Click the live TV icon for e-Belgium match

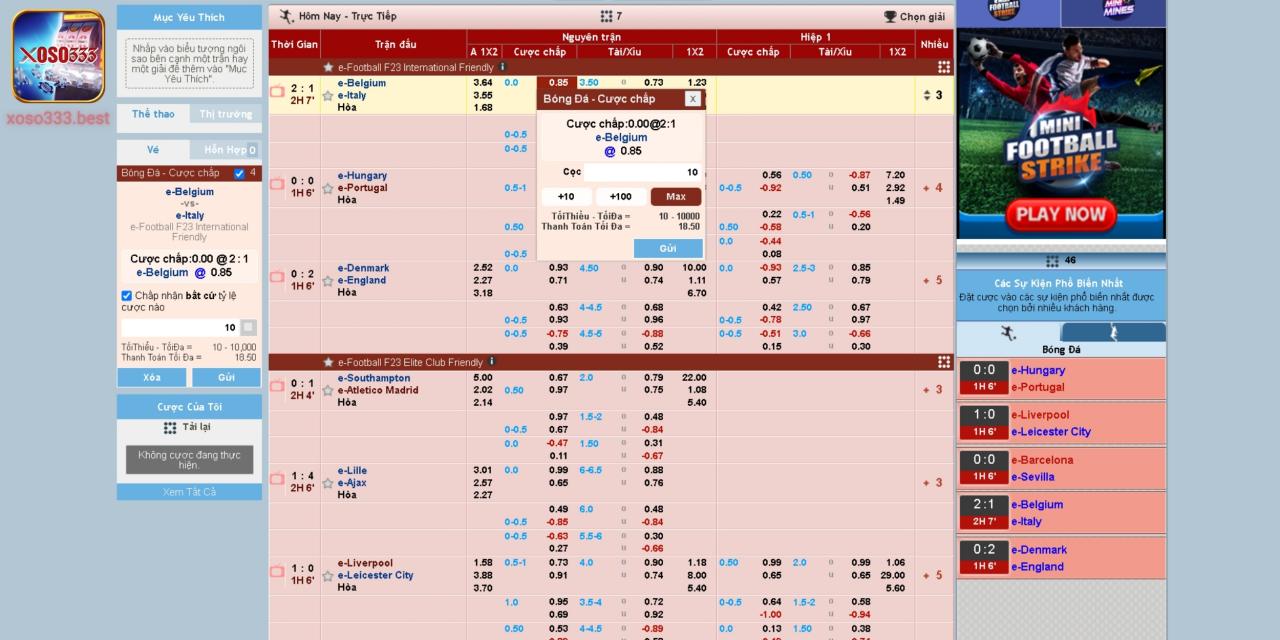point(277,92)
